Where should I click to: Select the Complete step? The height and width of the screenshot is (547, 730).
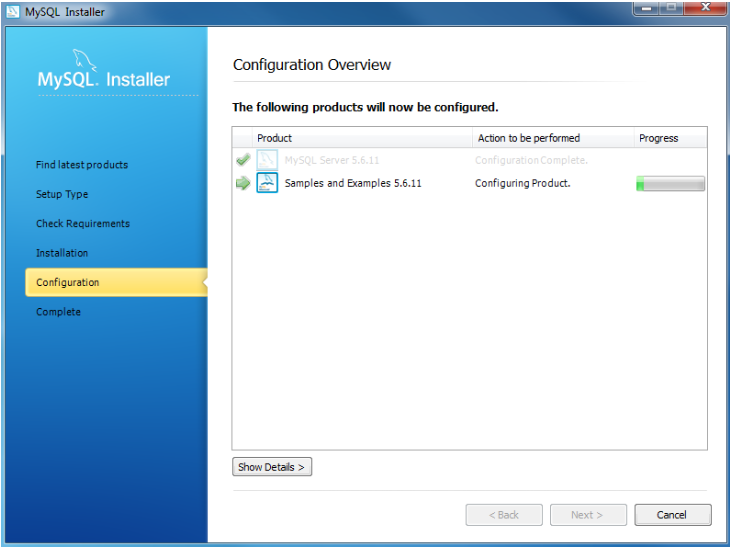(x=58, y=312)
